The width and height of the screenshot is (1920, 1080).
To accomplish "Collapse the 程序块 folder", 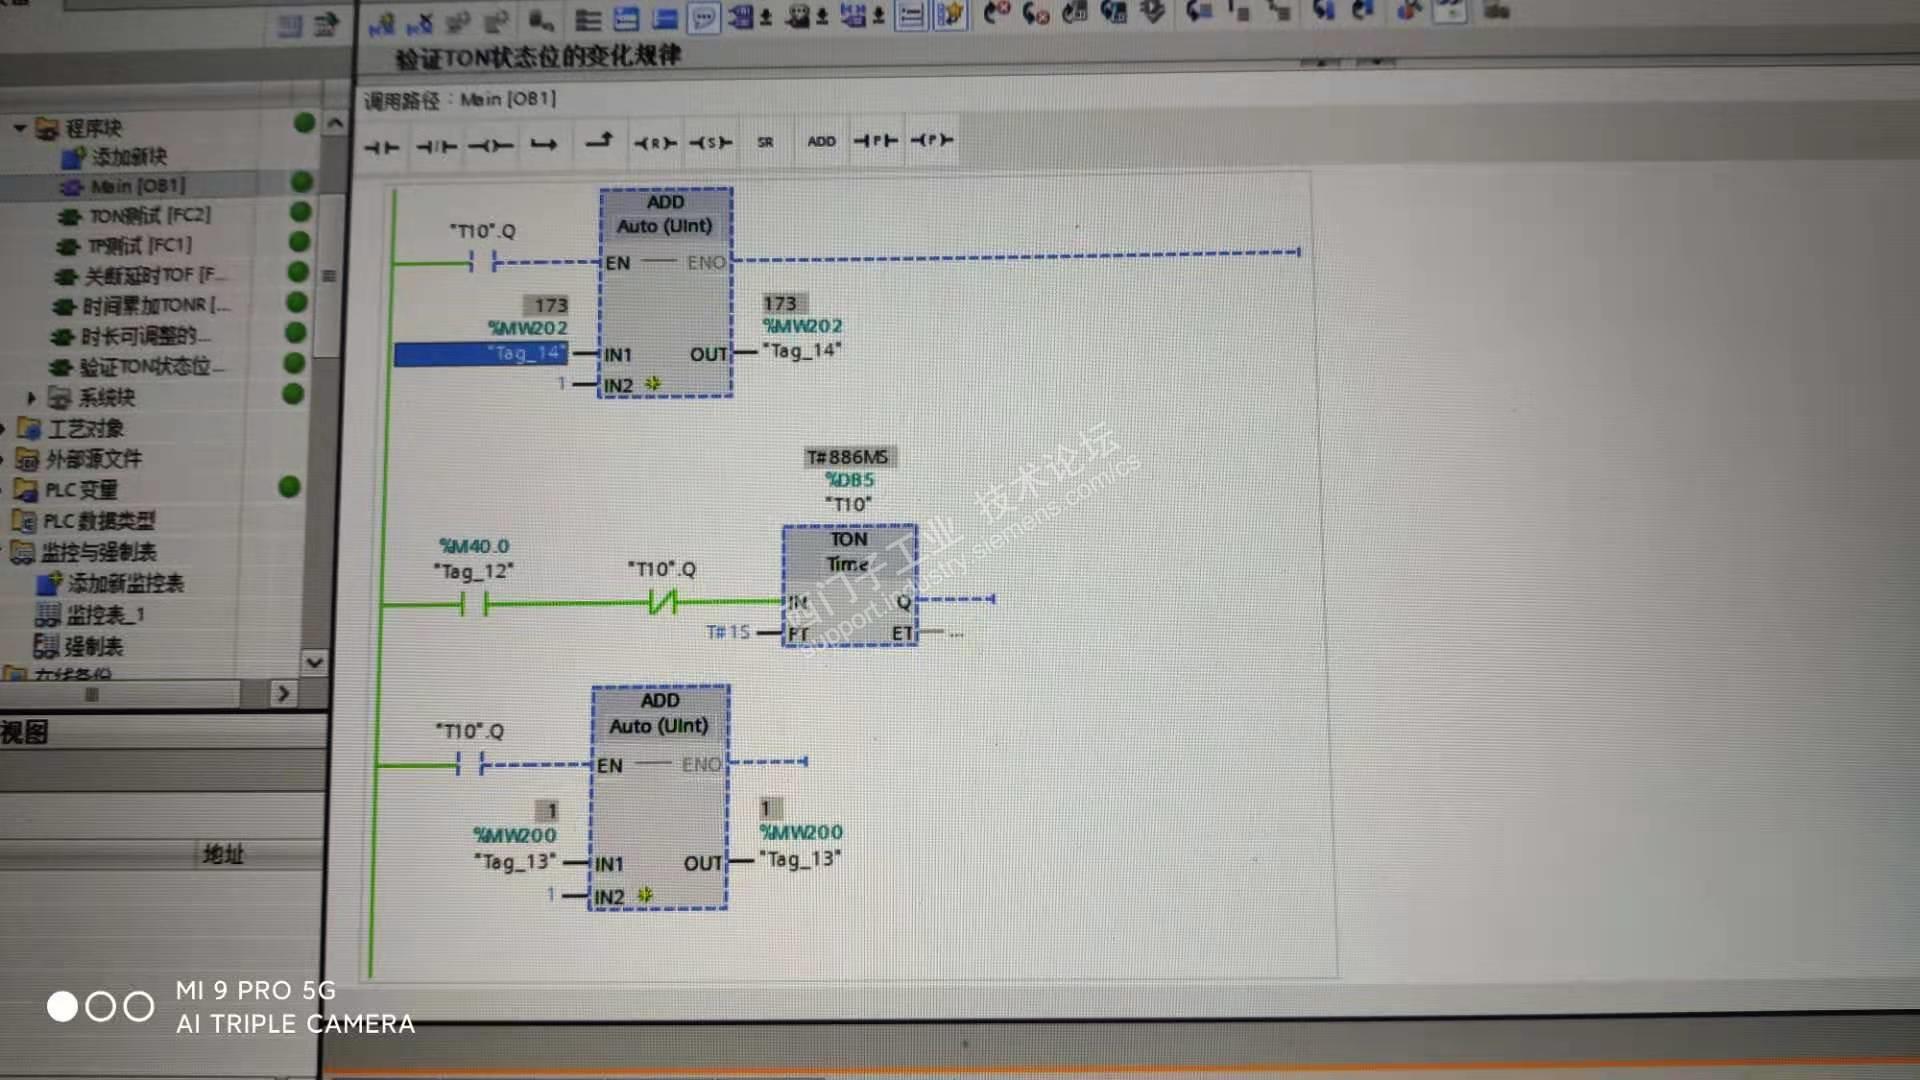I will [x=20, y=128].
